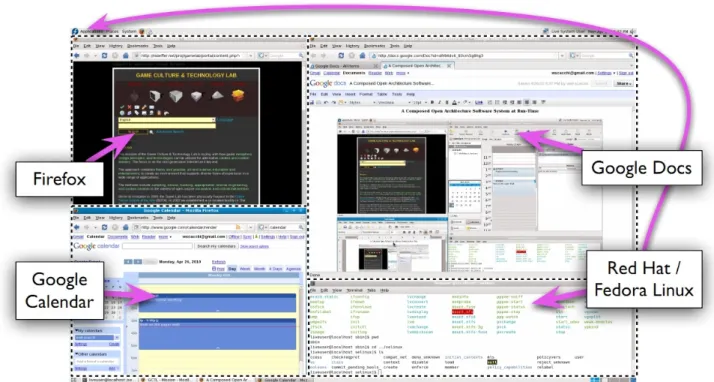Click search magnifier in Game Lab window
Viewport: 714px width, 382px height.
click(x=301, y=56)
